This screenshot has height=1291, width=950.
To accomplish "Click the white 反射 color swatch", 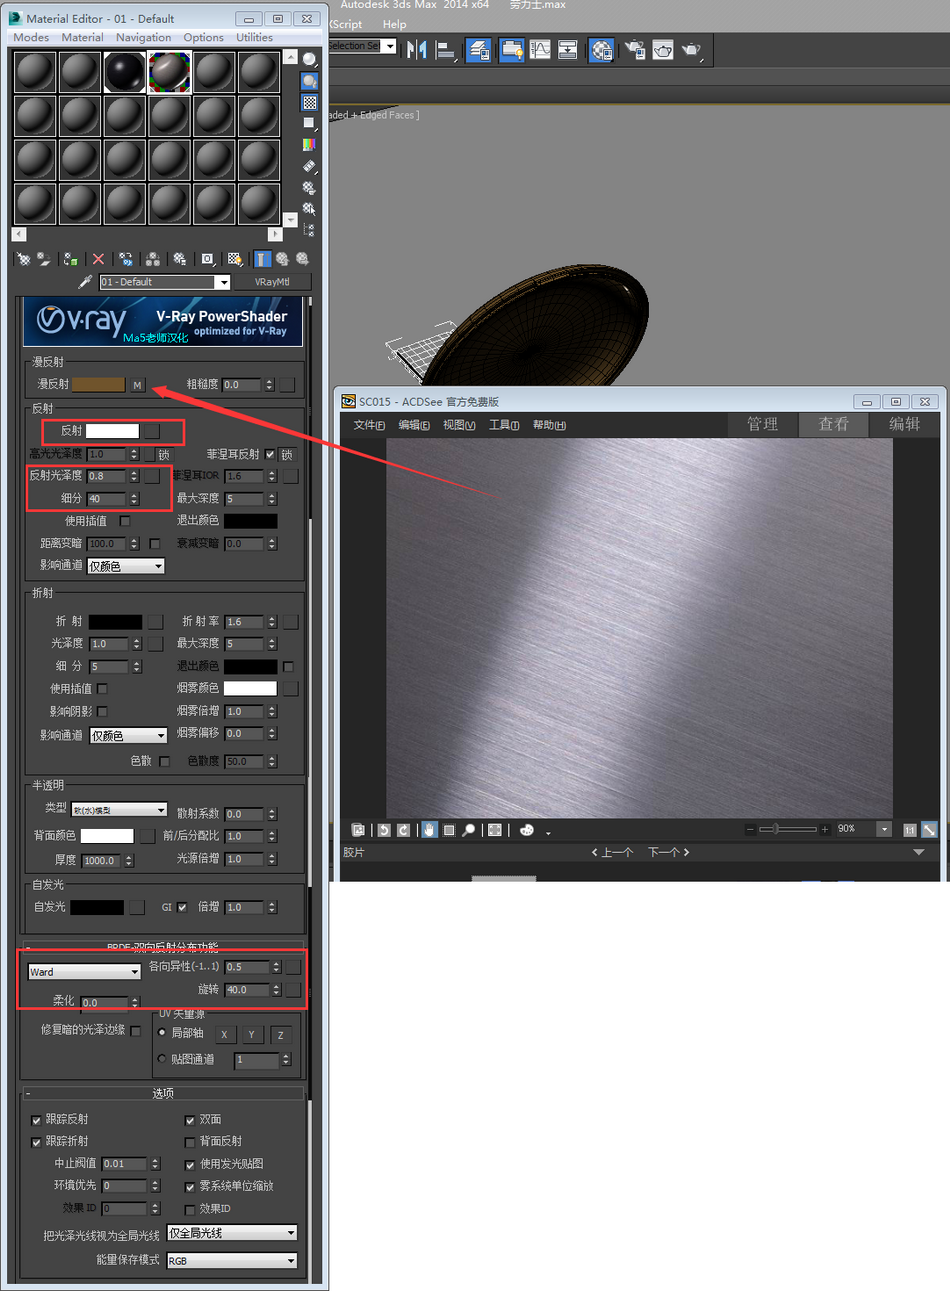I will pyautogui.click(x=112, y=431).
